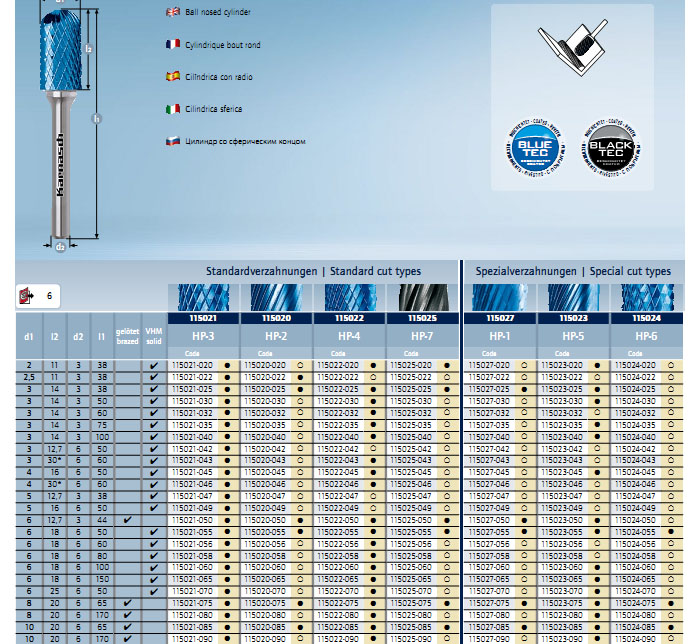The image size is (700, 644).
Task: Click the black cut pattern thumbnail above 115025
Action: tap(422, 297)
